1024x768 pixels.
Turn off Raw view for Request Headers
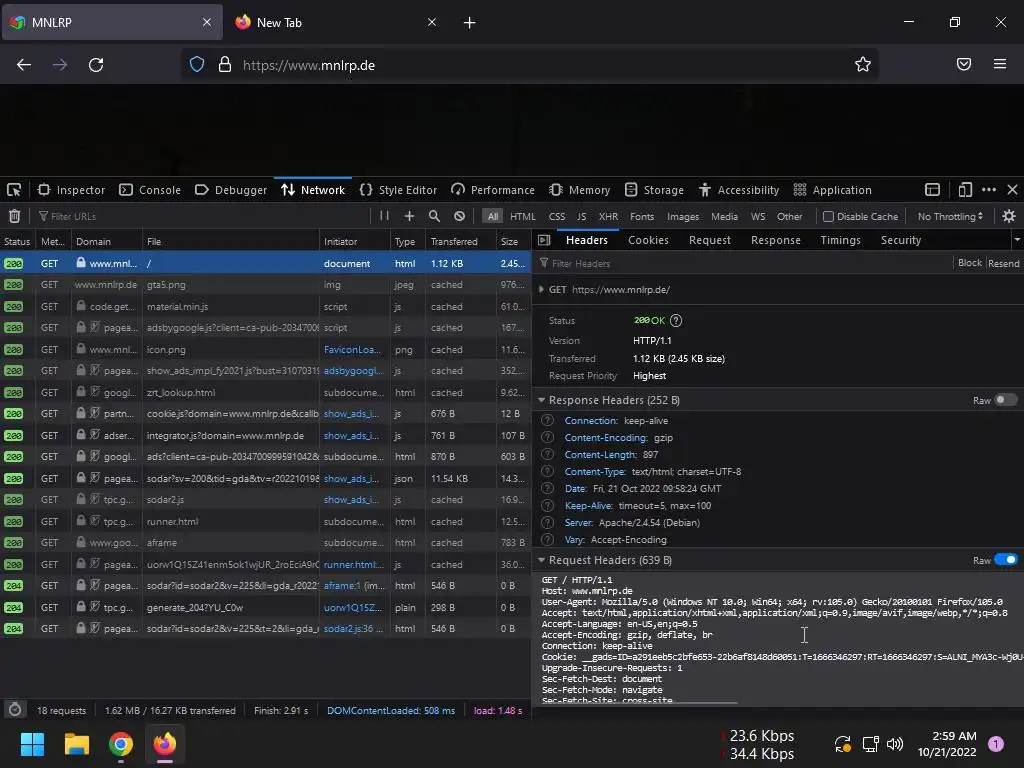click(1006, 560)
